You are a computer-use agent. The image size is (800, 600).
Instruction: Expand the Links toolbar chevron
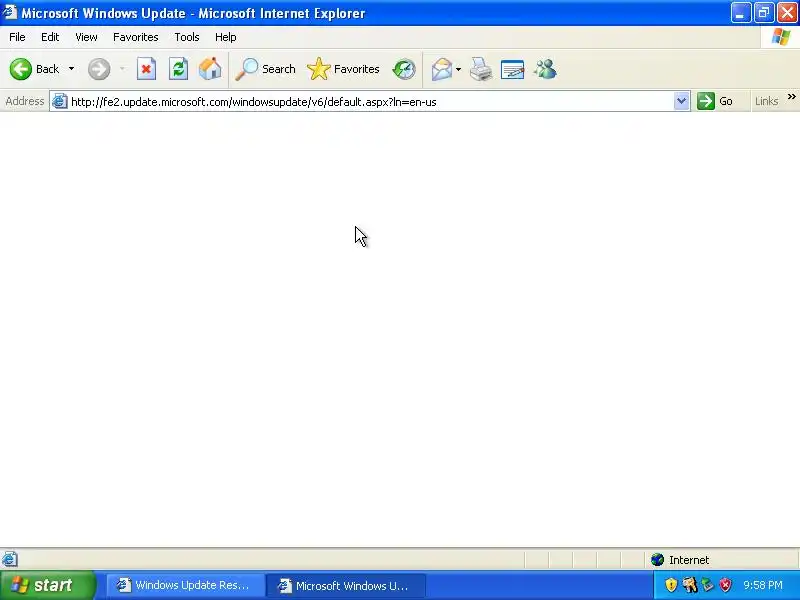tap(791, 96)
